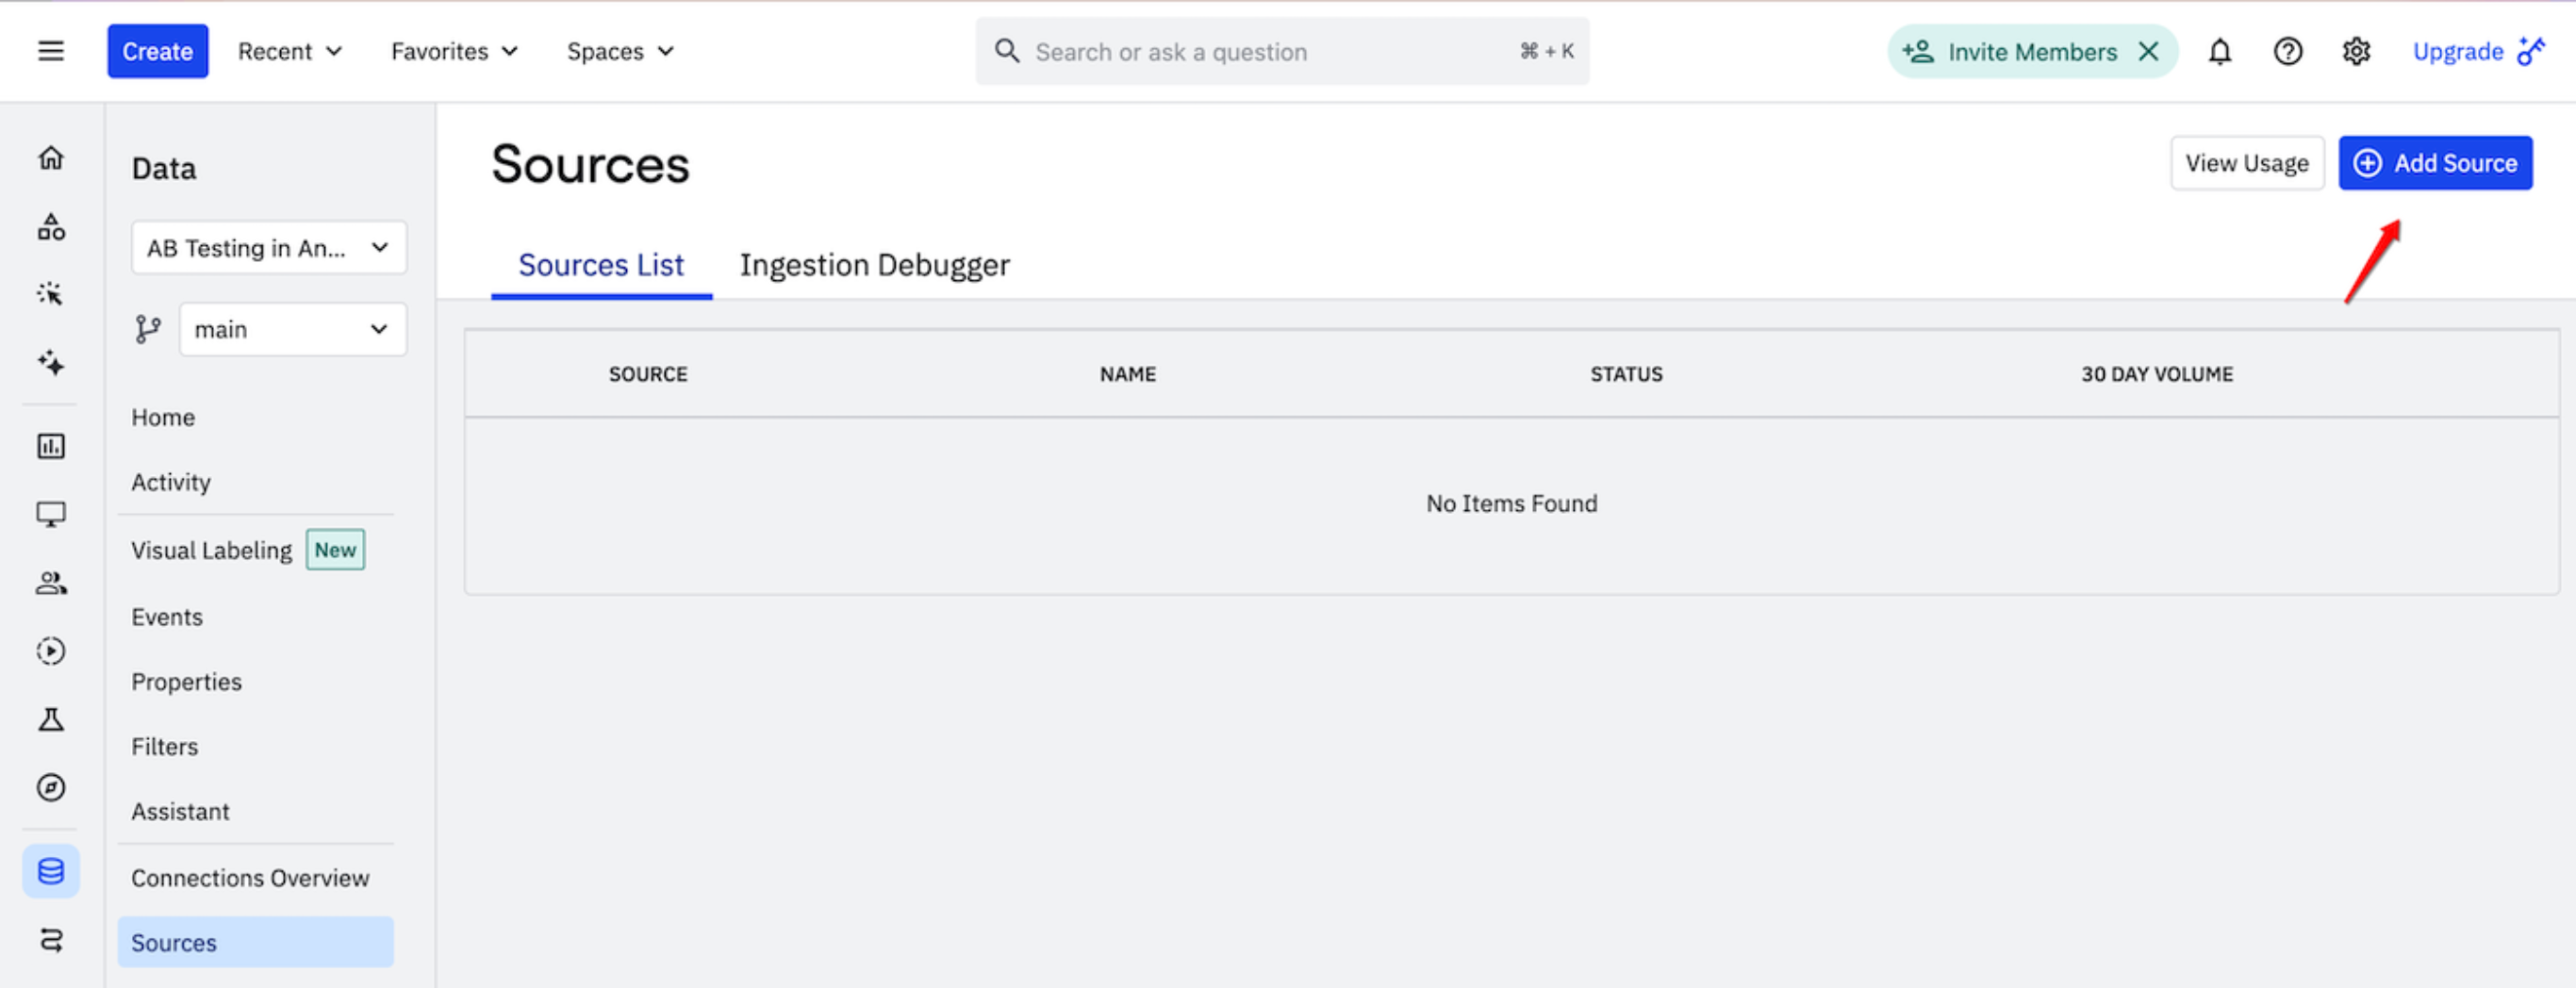The height and width of the screenshot is (988, 2576).
Task: Select the Session Replay cursor icon
Action: [x=51, y=293]
